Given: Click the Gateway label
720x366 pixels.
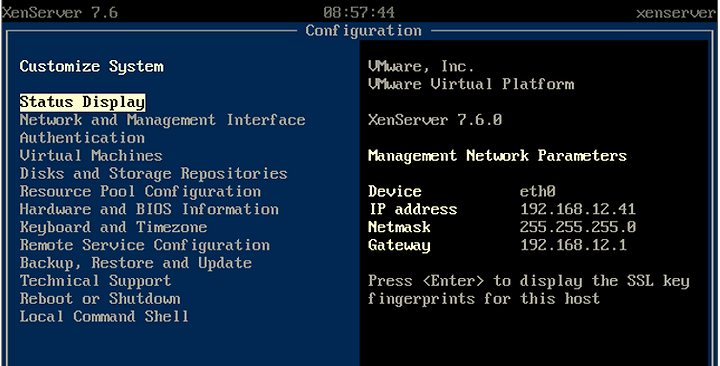Looking at the screenshot, I should (399, 245).
